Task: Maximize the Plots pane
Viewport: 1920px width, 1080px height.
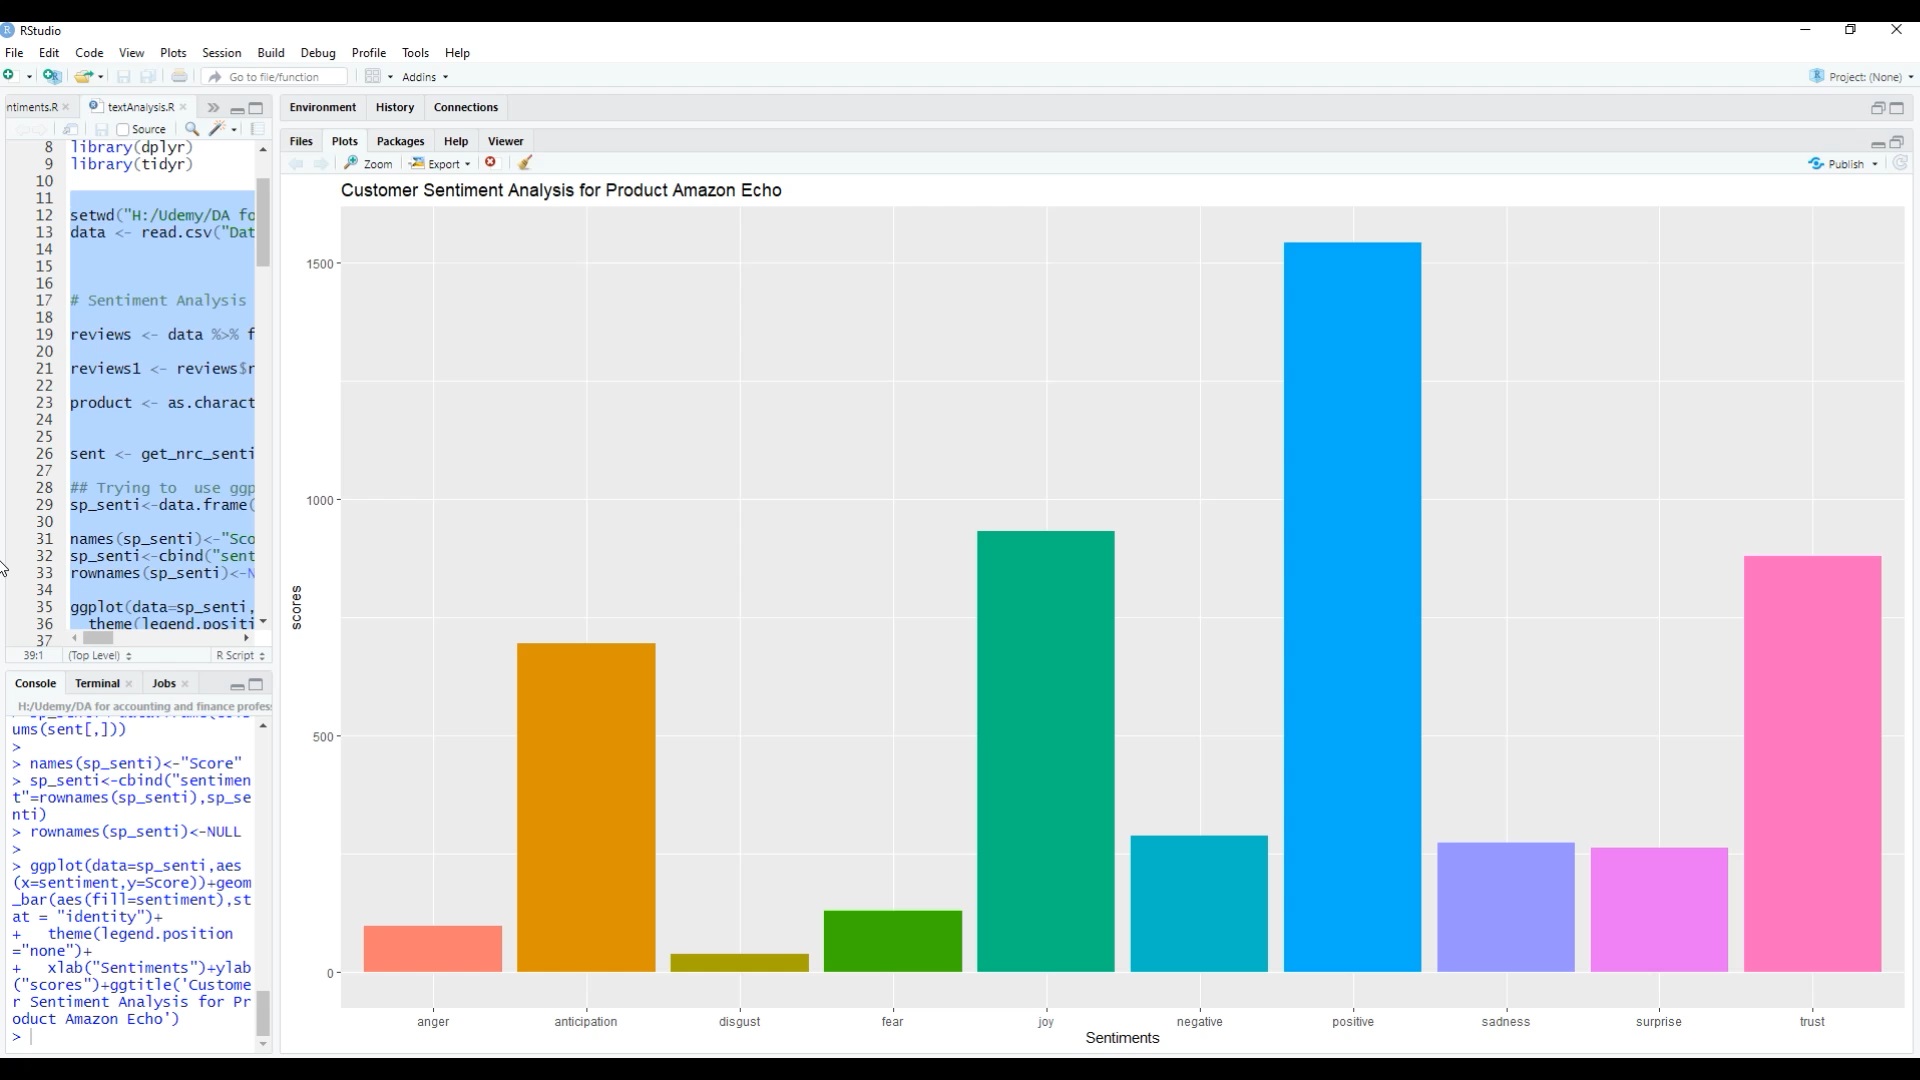Action: 1897,142
